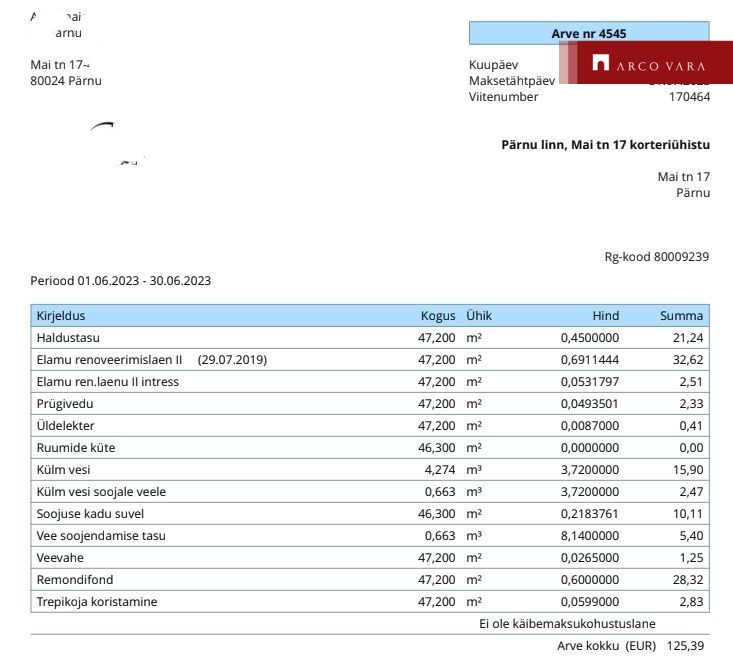
Task: Click the price 8,1400000
Action: pos(589,535)
